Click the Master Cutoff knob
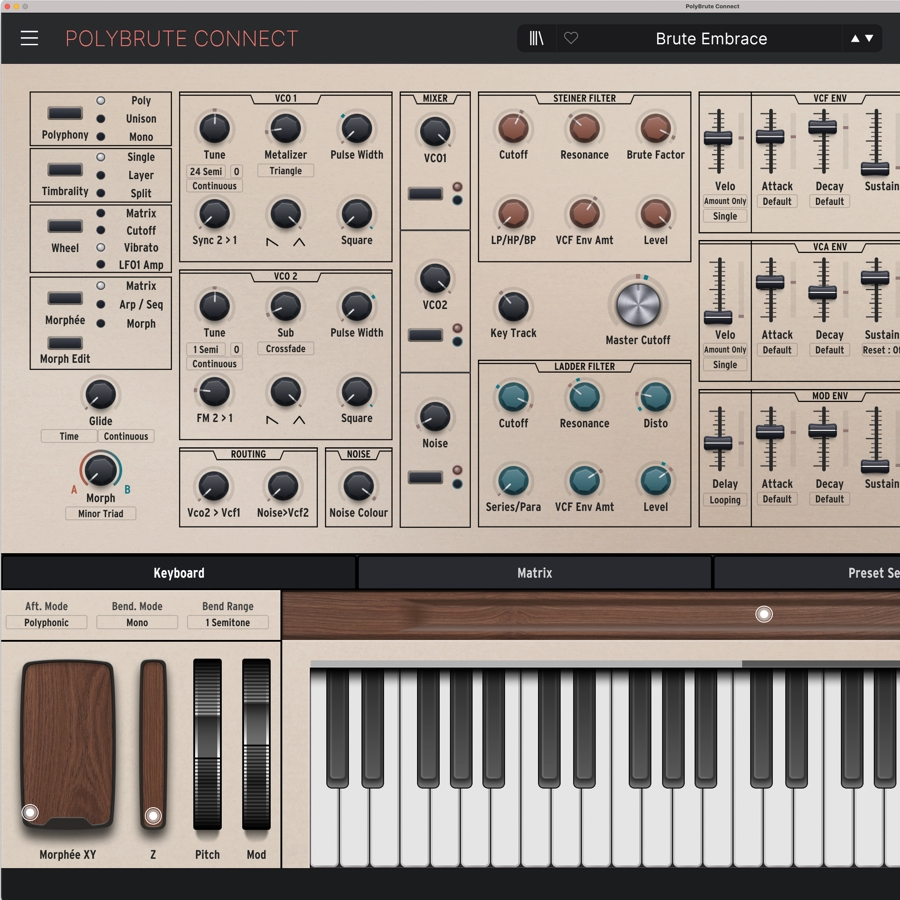900x900 pixels. 638,305
